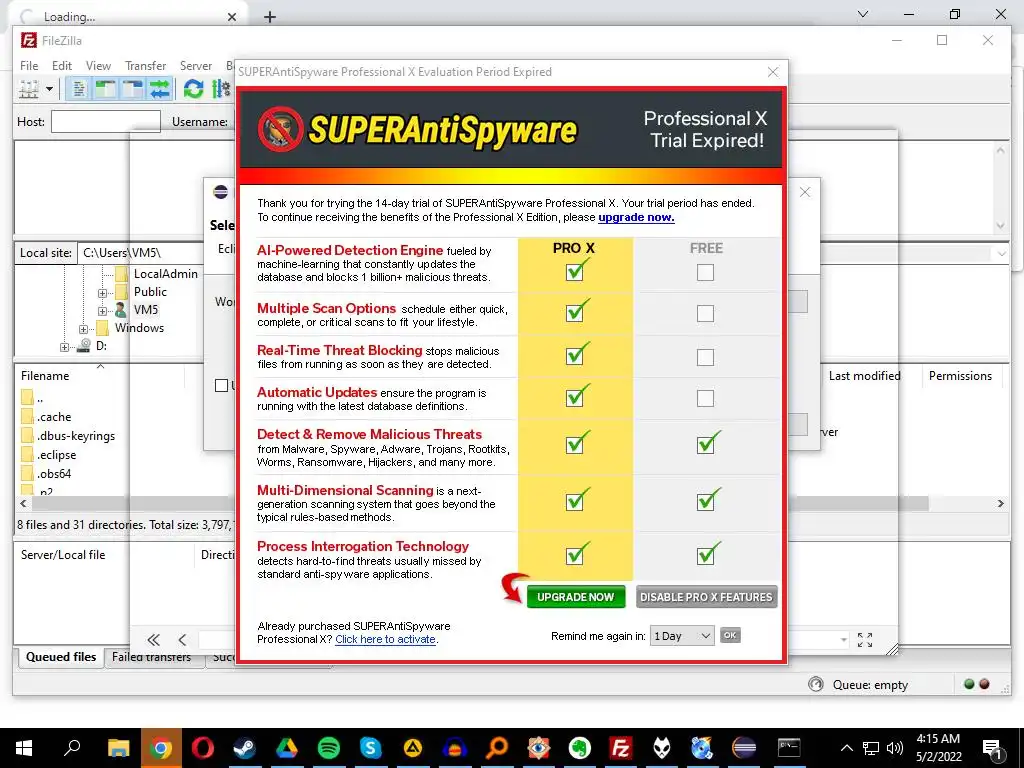Viewport: 1024px width, 768px height.
Task: Click the FREE checkbox for Real-Time Threat Blocking
Action: click(705, 357)
